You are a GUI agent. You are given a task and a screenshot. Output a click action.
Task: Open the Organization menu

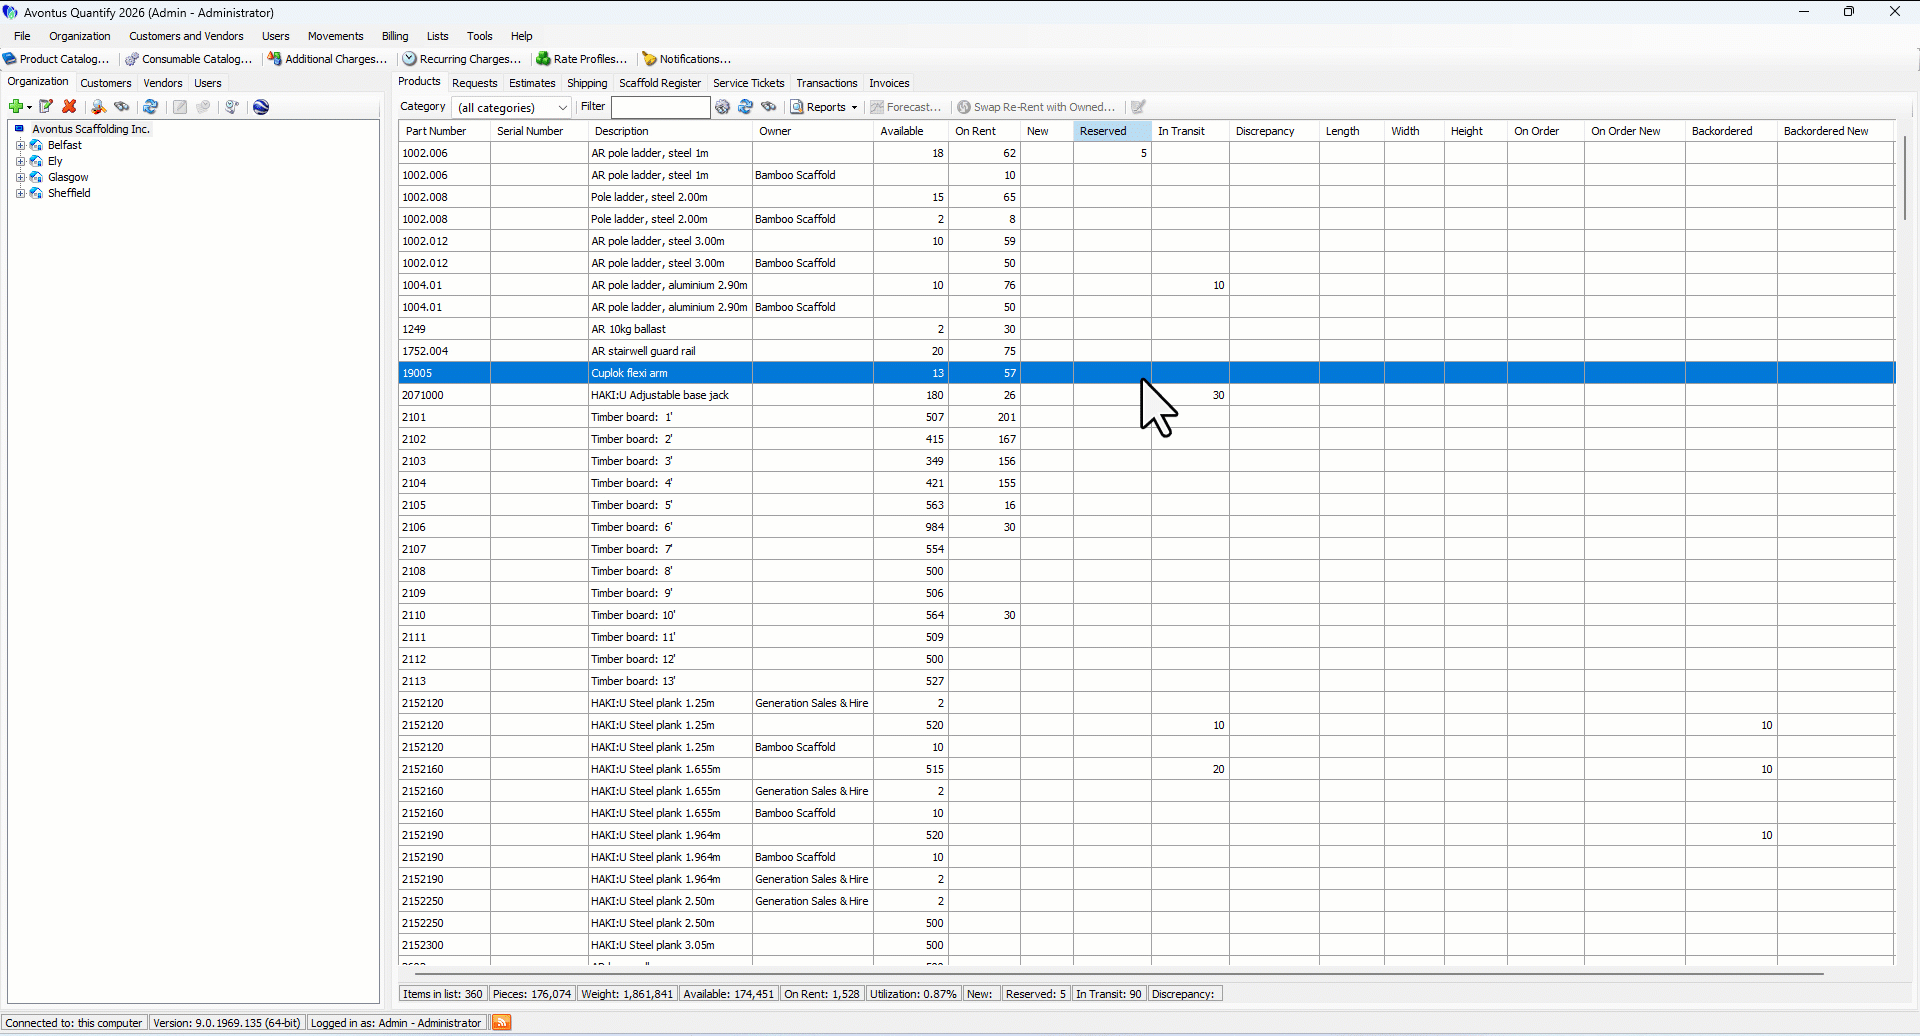(x=80, y=36)
